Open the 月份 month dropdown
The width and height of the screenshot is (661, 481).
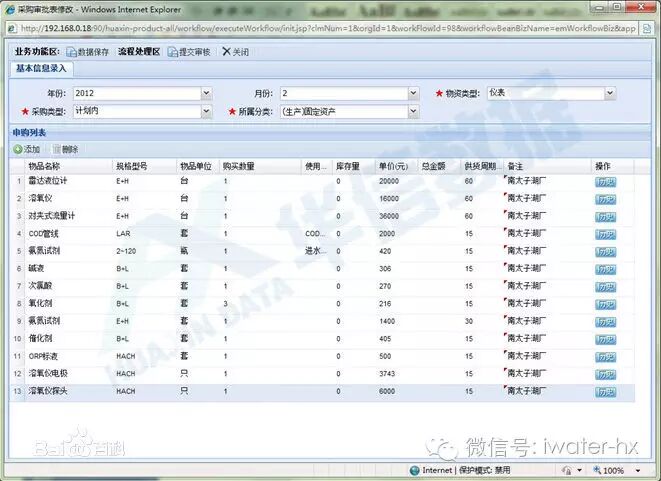tap(414, 93)
